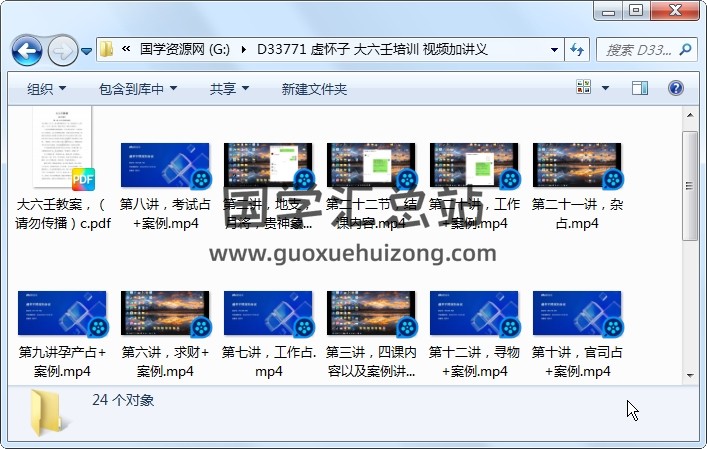Image resolution: width=707 pixels, height=449 pixels.
Task: Open the 包含到库中 menu
Action: click(x=138, y=89)
